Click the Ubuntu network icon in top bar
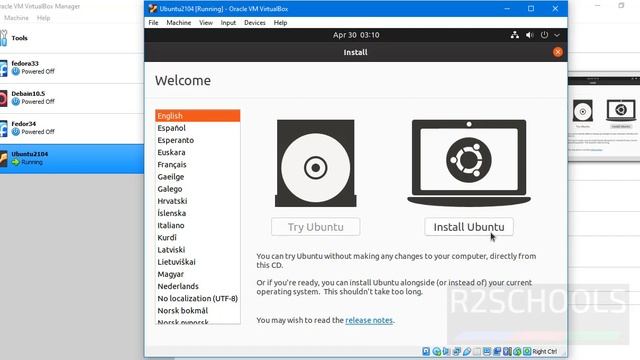Screen dimensions: 640x360 [515, 35]
